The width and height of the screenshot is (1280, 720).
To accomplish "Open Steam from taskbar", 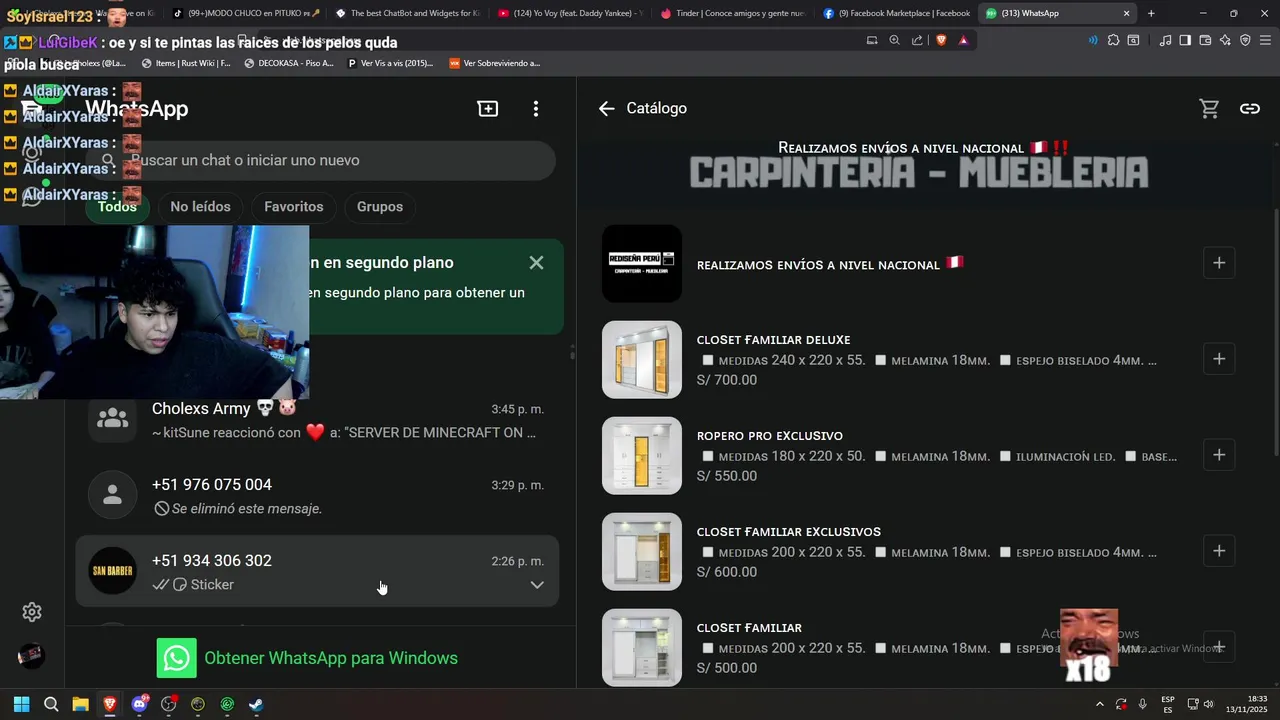I will point(256,704).
